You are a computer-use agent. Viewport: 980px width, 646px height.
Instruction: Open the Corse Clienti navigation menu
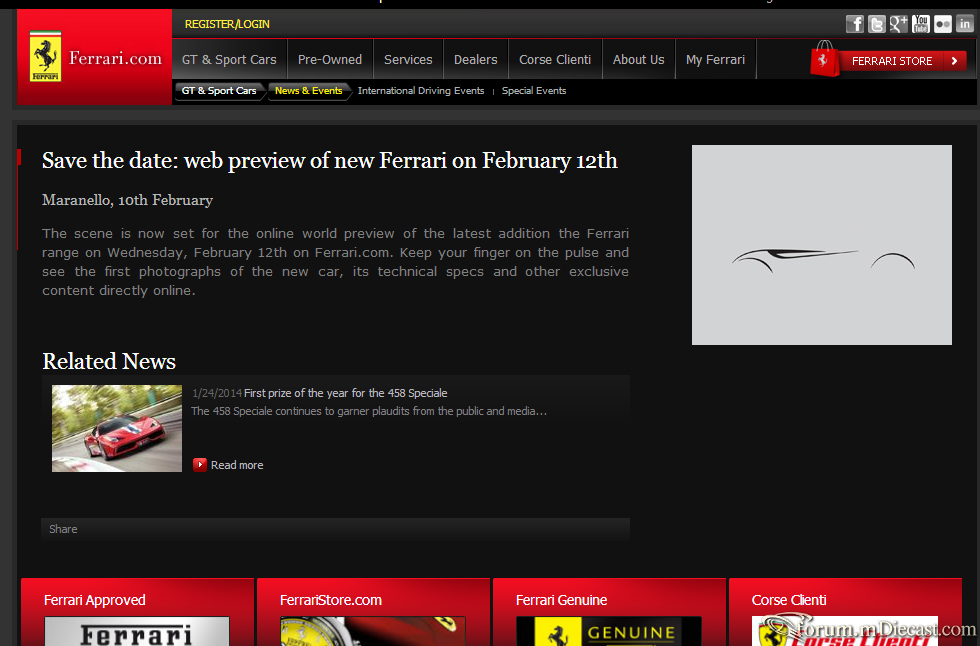pos(555,59)
